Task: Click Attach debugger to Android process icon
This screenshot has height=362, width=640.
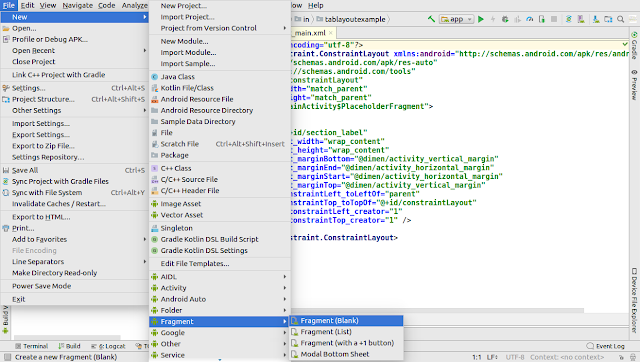Action: (x=542, y=19)
